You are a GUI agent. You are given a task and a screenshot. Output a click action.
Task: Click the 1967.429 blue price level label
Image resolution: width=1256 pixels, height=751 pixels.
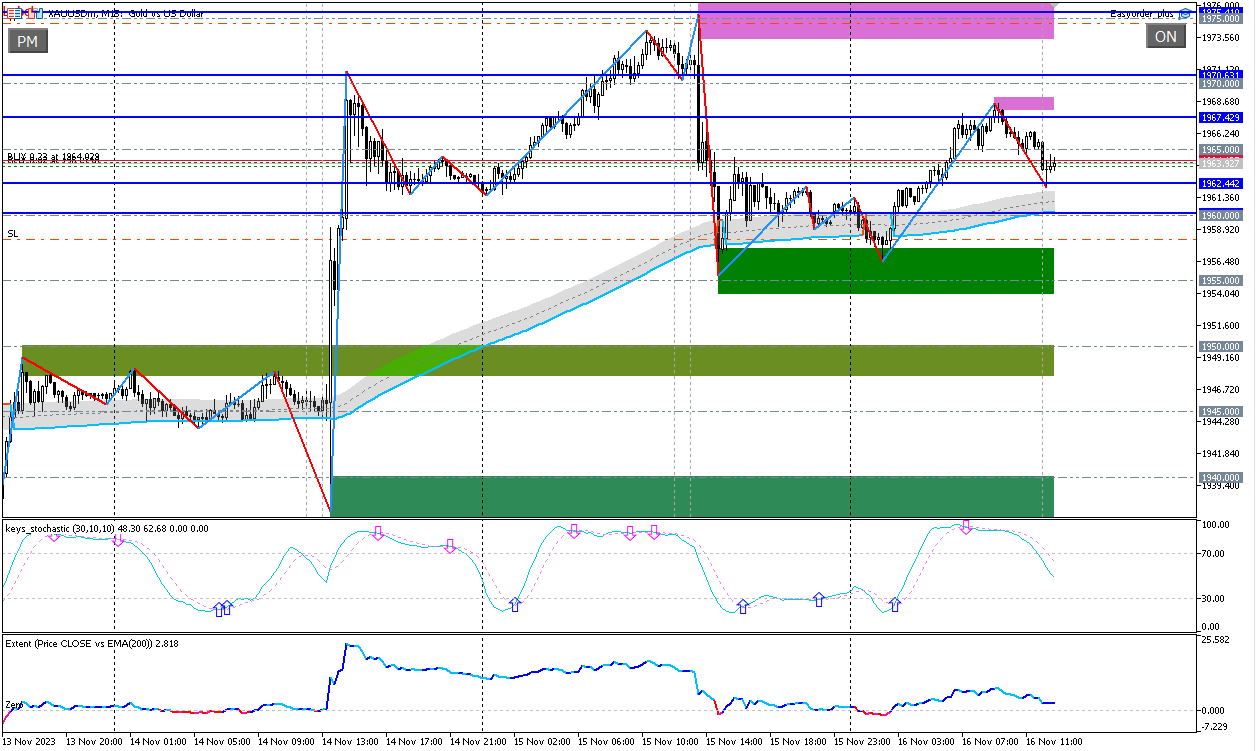[1220, 118]
